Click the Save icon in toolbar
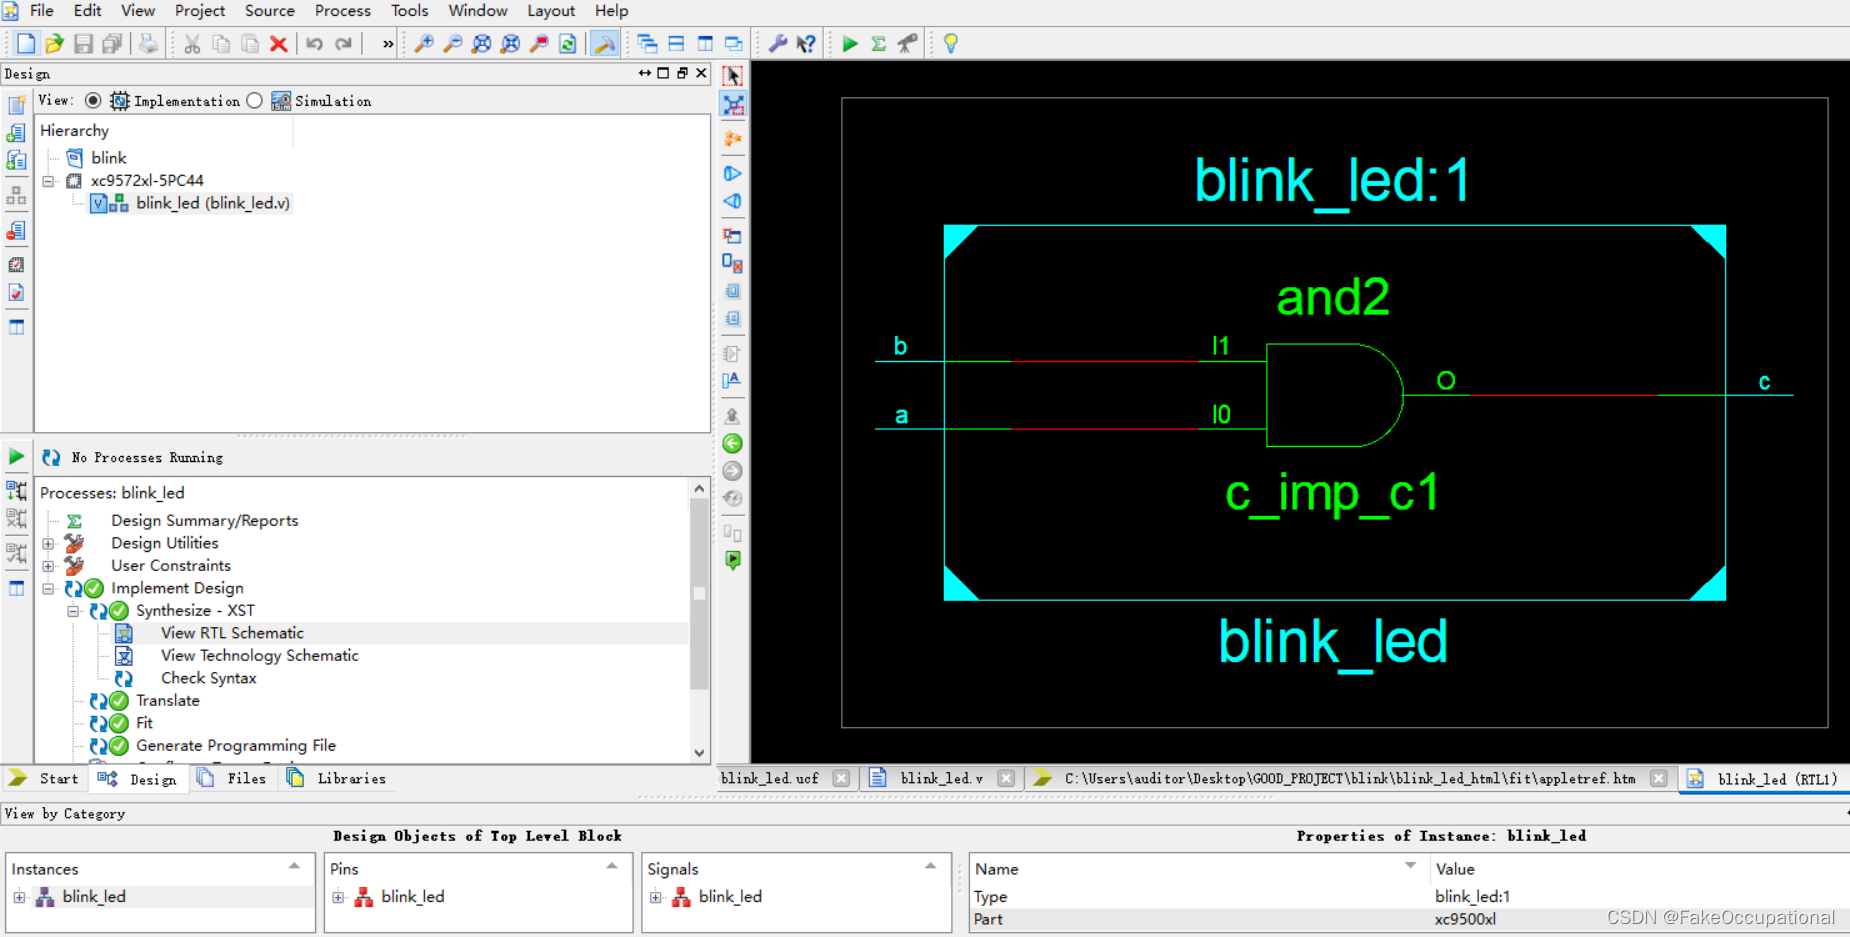Image resolution: width=1850 pixels, height=937 pixels. coord(83,43)
